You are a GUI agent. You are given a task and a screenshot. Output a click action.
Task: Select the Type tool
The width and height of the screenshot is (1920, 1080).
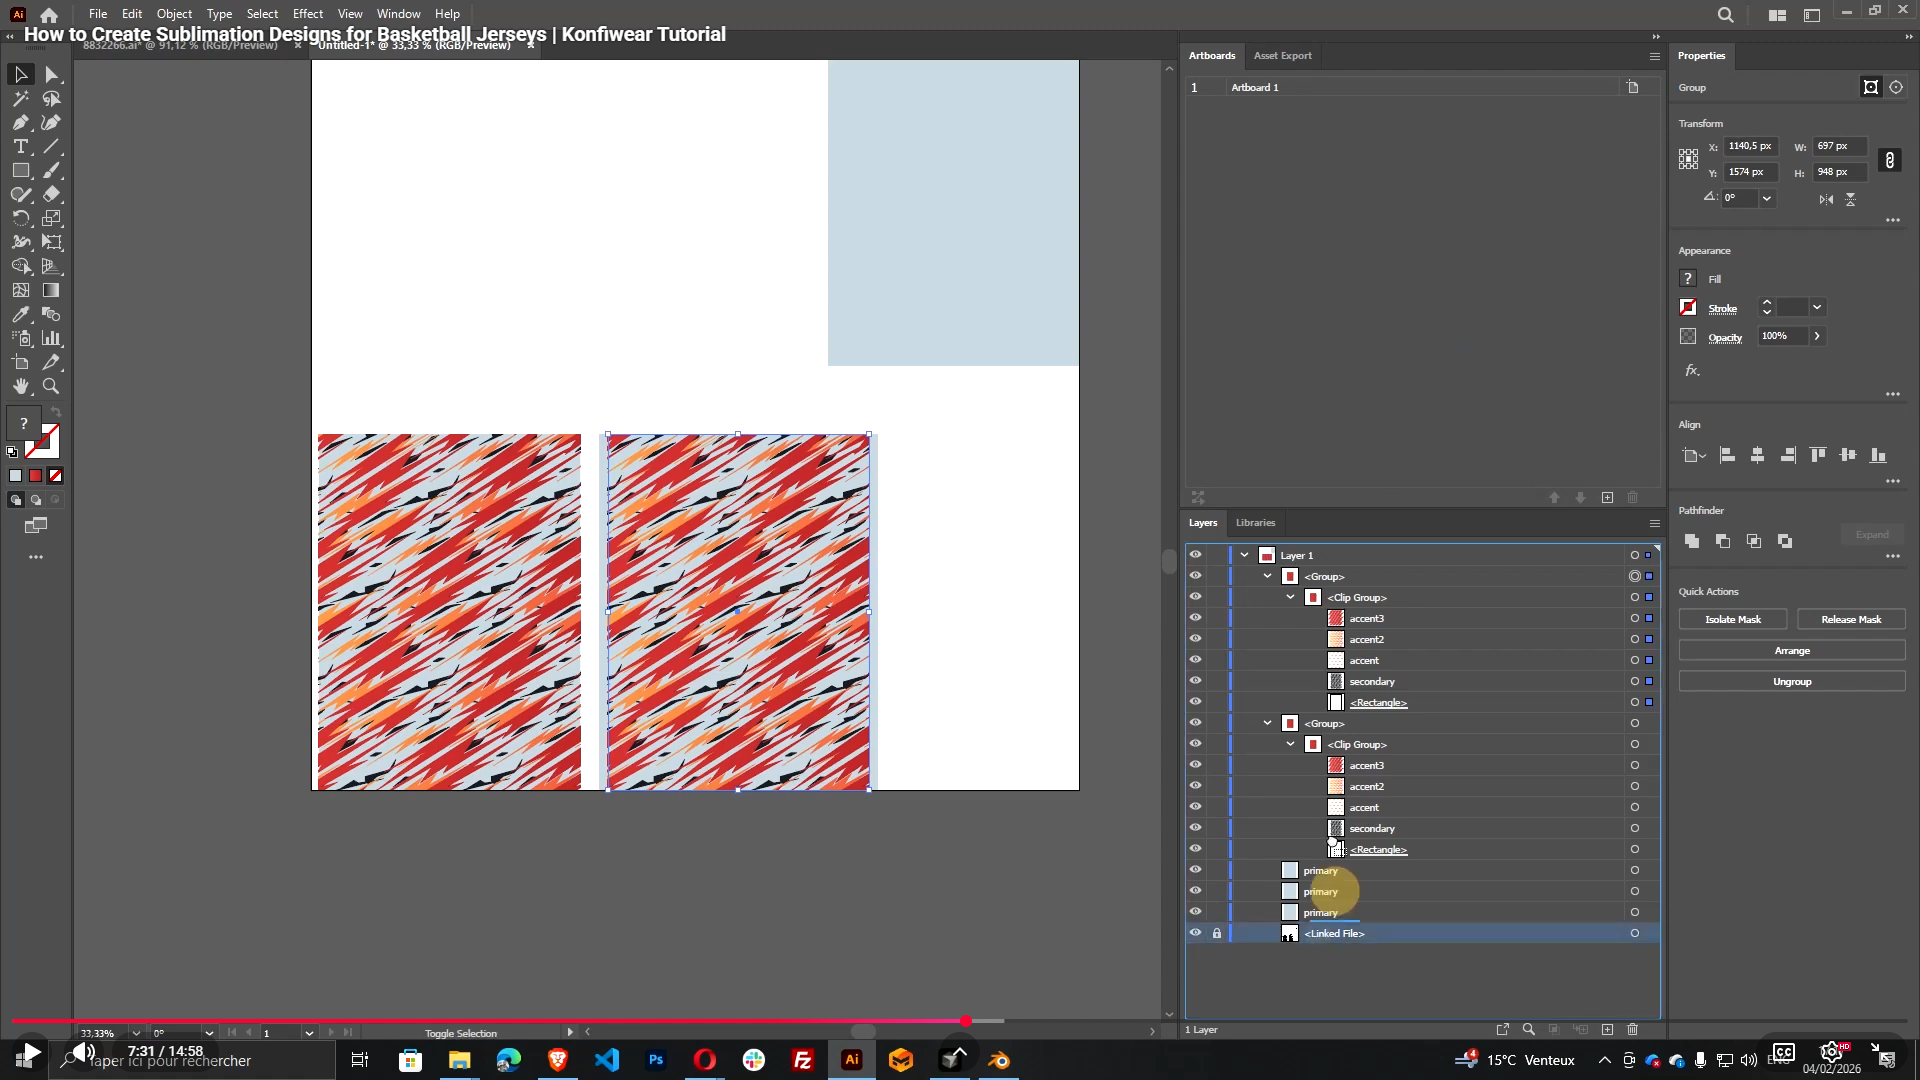(x=20, y=146)
